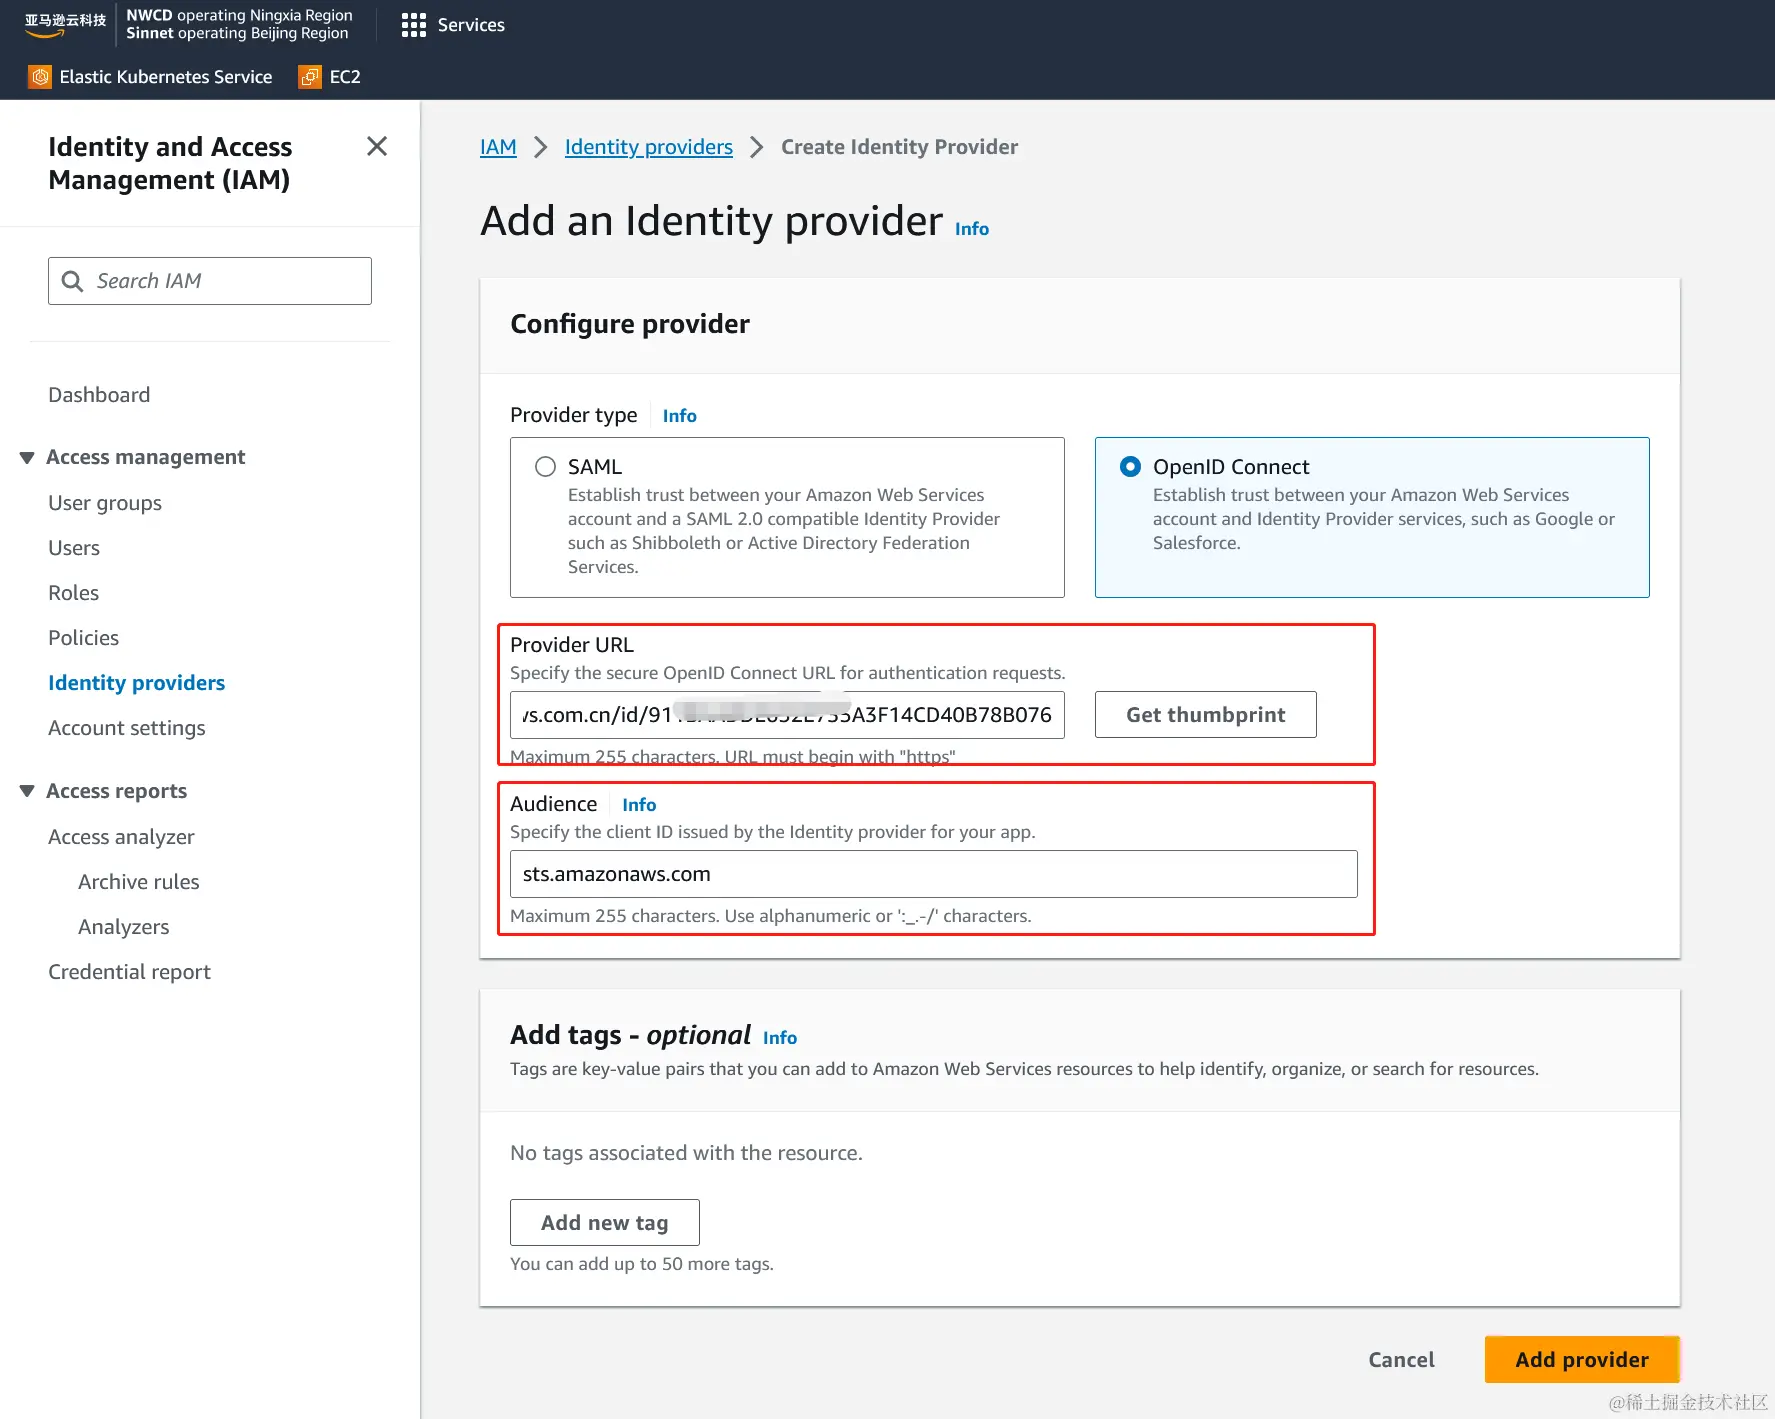
Task: Go to User groups
Action: (105, 503)
